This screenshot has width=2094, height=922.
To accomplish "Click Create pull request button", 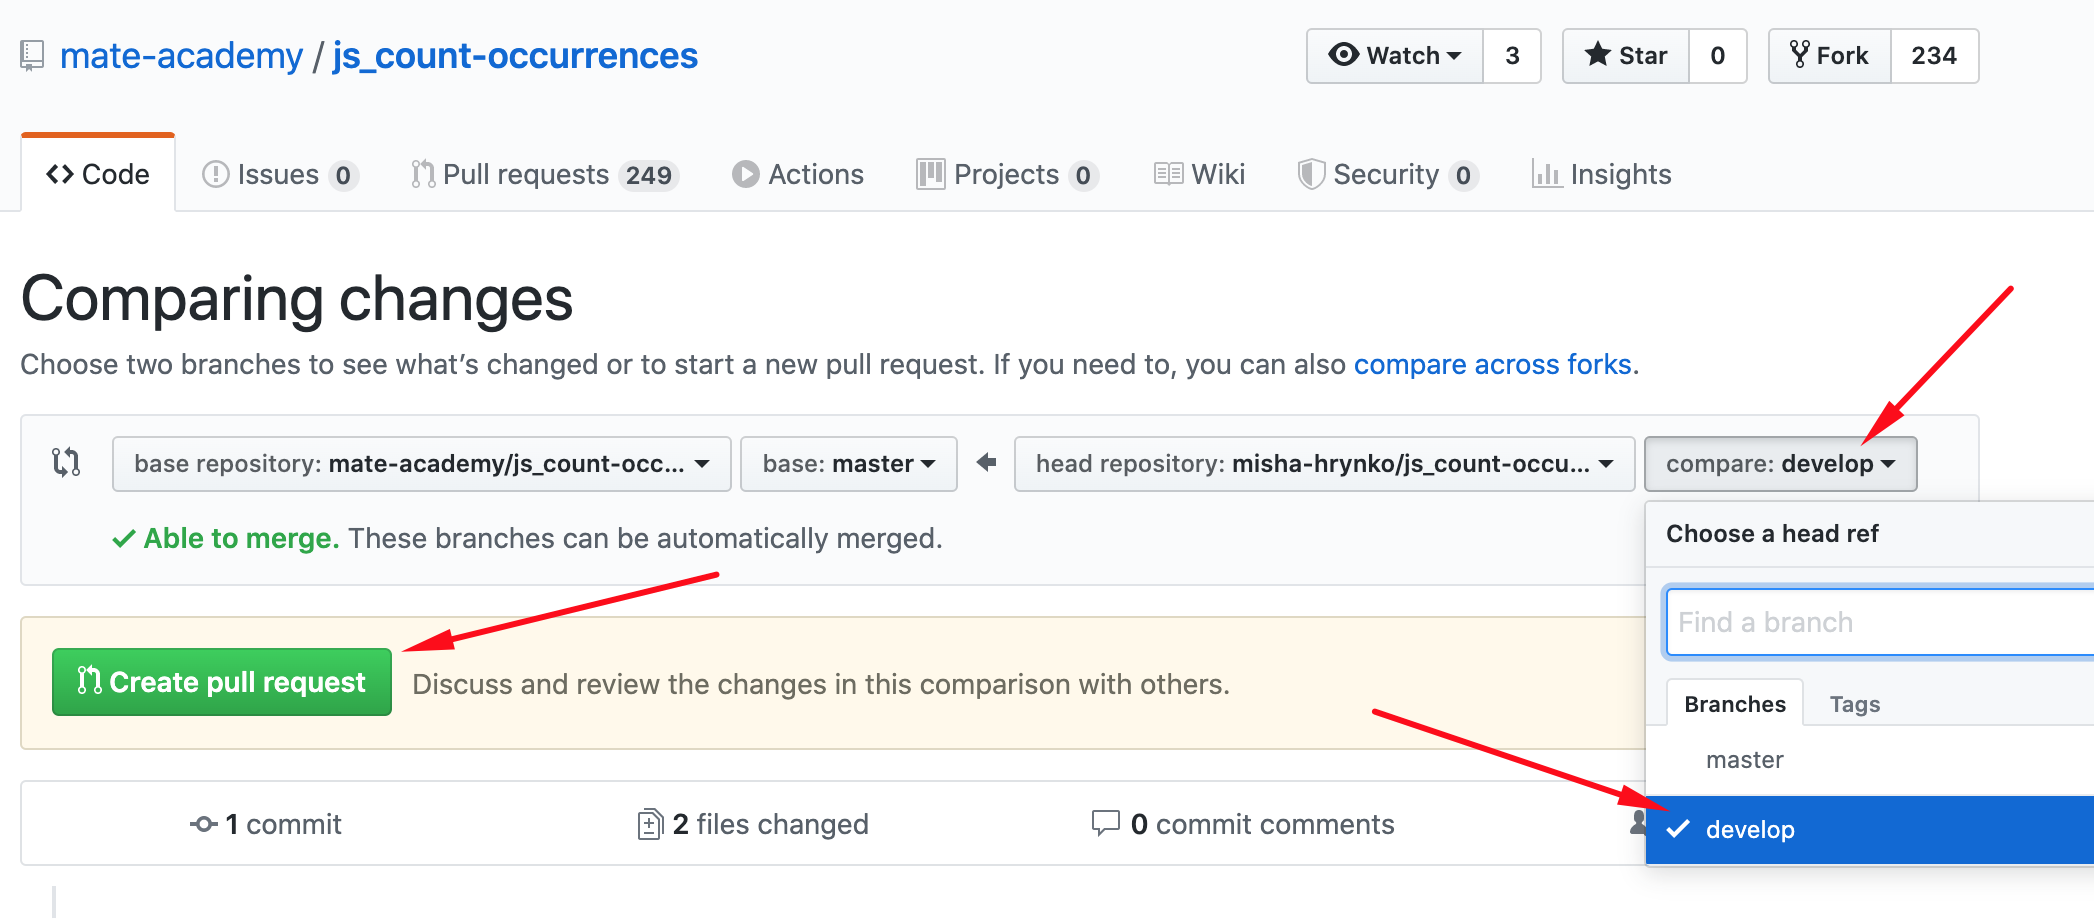I will coord(222,682).
